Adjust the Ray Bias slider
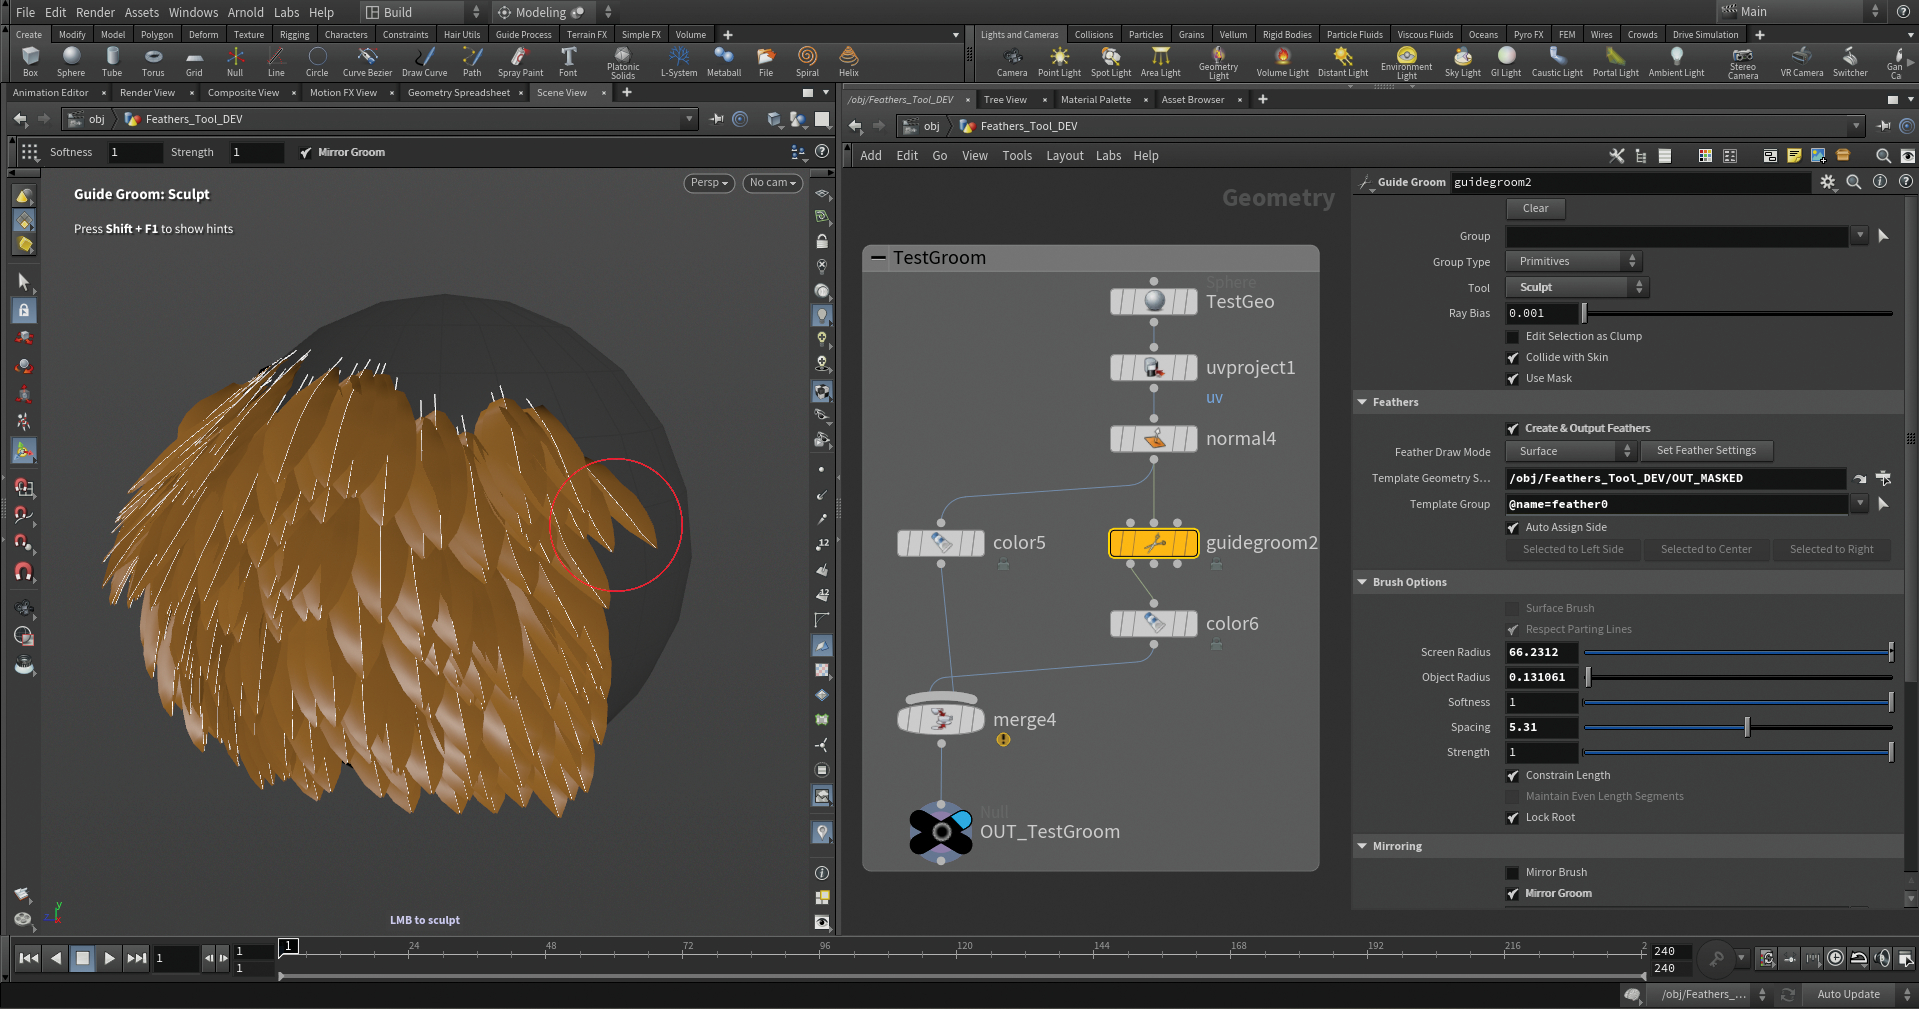Viewport: 1919px width, 1009px height. click(x=1738, y=314)
